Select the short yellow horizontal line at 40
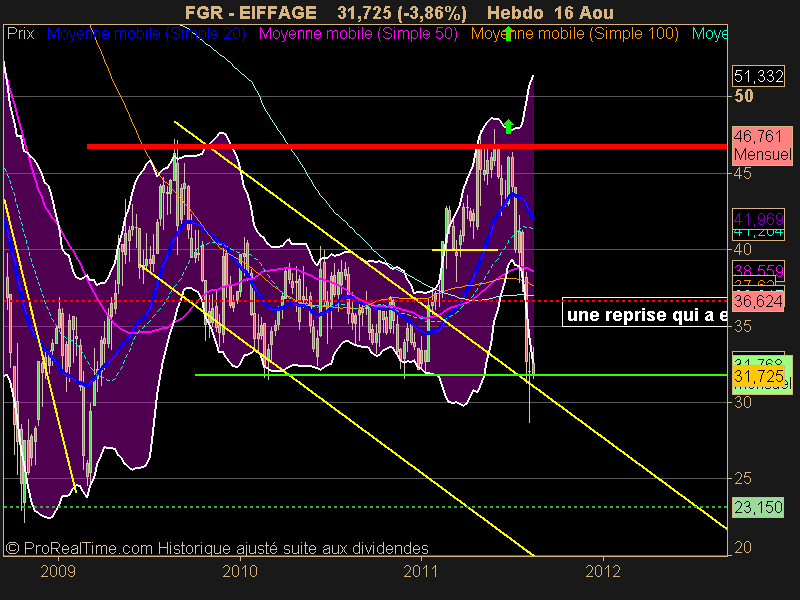This screenshot has width=800, height=600. [x=465, y=250]
